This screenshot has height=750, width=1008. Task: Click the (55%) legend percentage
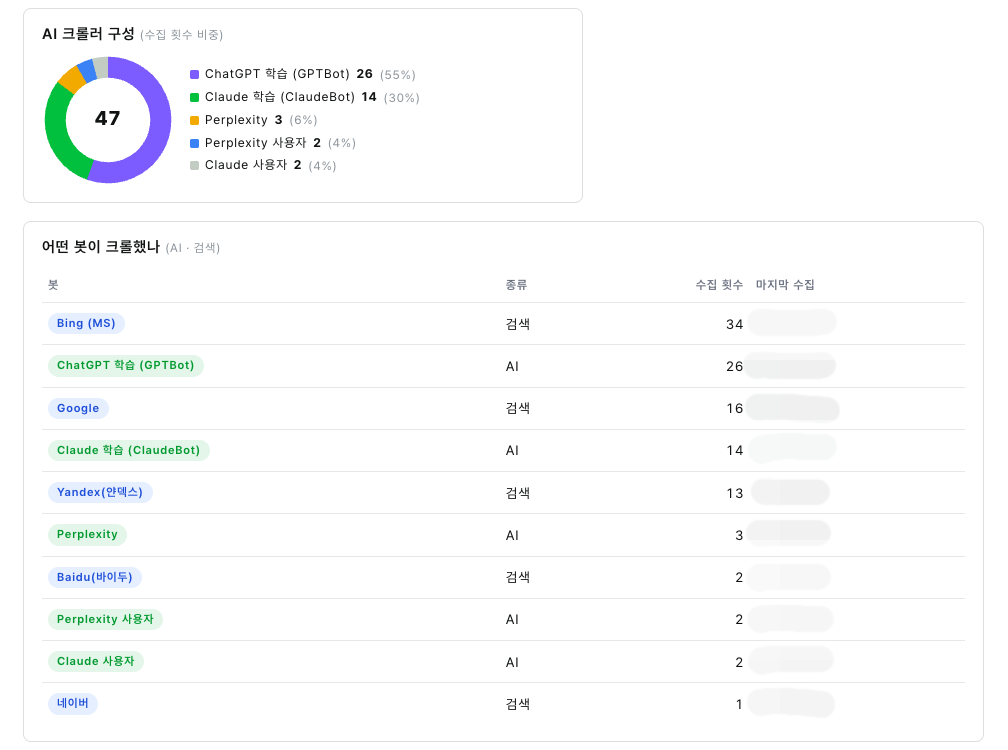(x=397, y=75)
